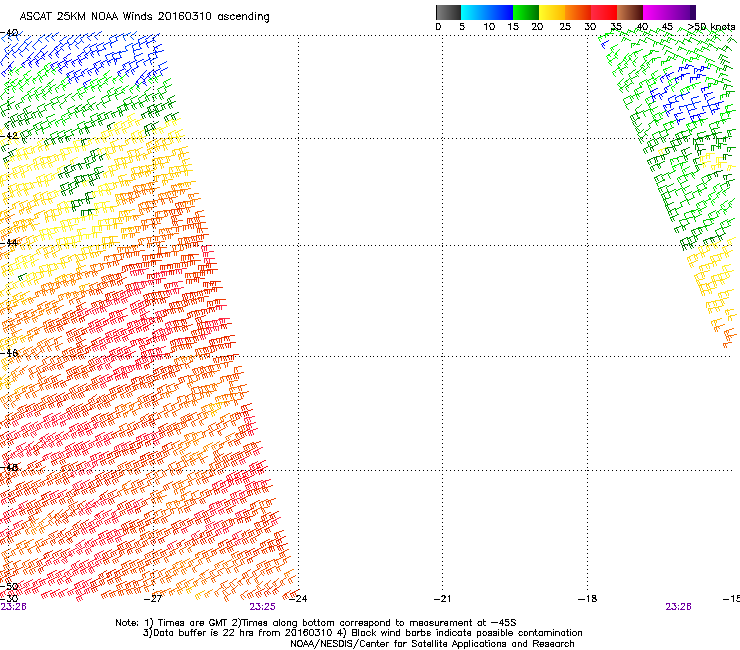The image size is (740, 650).
Task: Click the 23:26 time label at bottom right
Action: coord(678,607)
